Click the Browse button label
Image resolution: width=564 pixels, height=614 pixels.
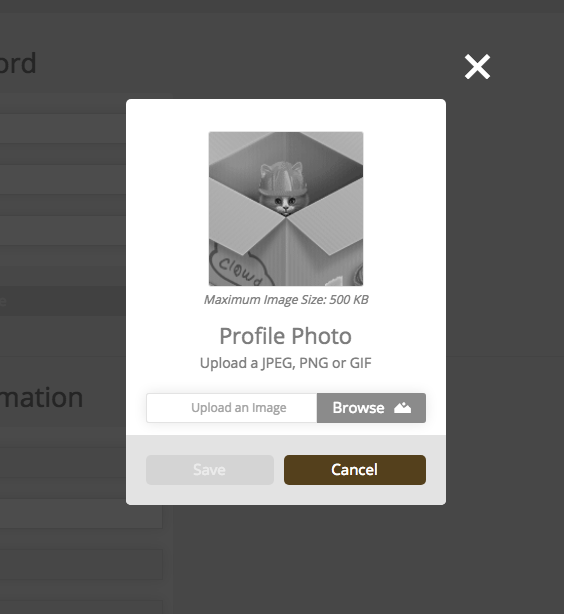coord(358,408)
